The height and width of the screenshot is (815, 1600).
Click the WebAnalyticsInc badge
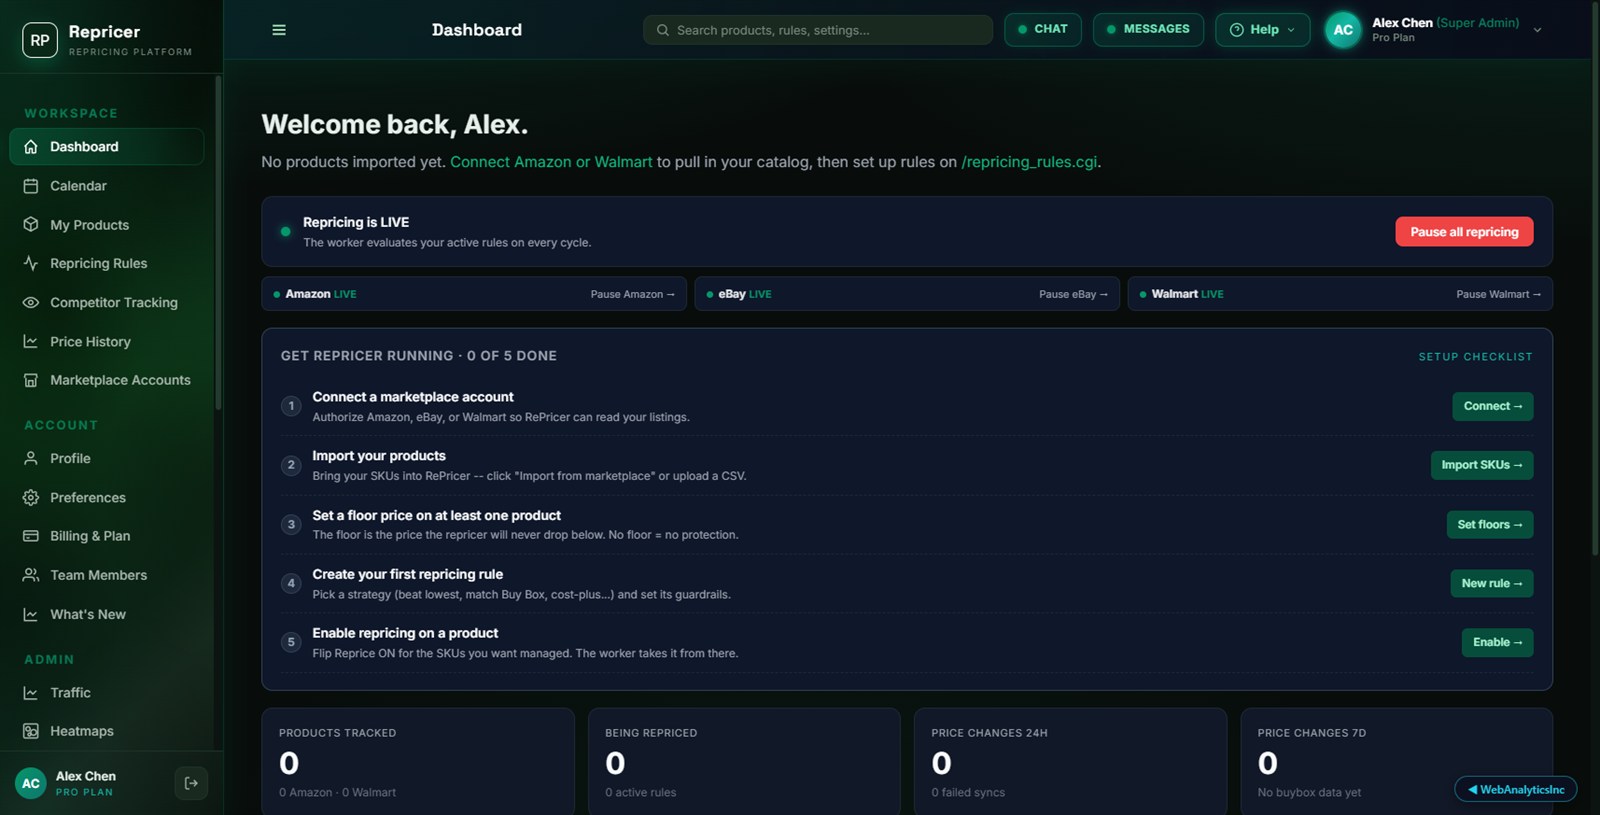click(x=1516, y=789)
